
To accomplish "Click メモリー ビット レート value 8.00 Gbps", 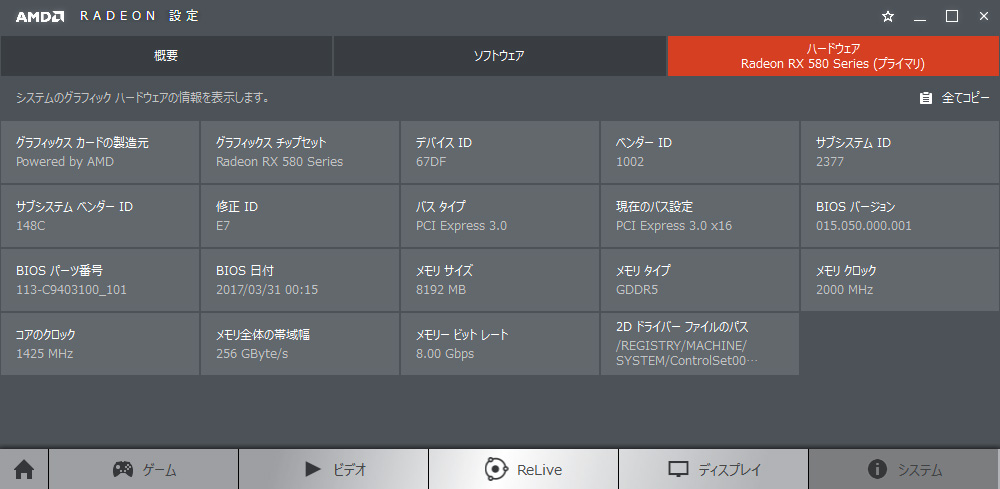I will (445, 353).
